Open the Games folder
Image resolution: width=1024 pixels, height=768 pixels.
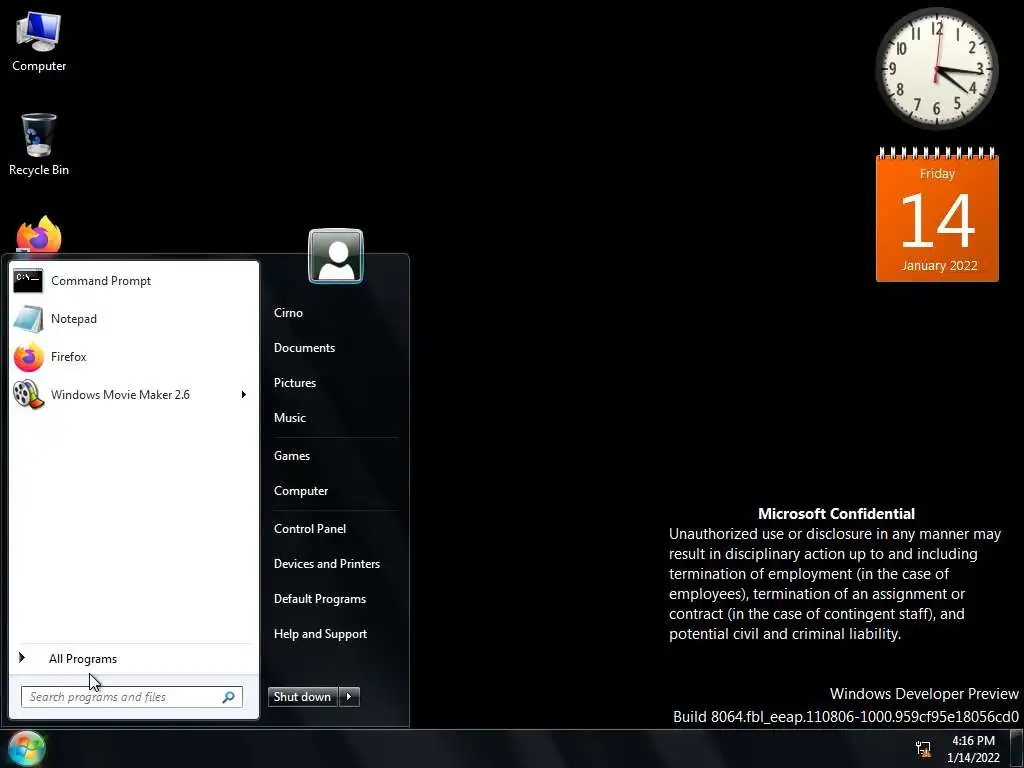coord(292,456)
